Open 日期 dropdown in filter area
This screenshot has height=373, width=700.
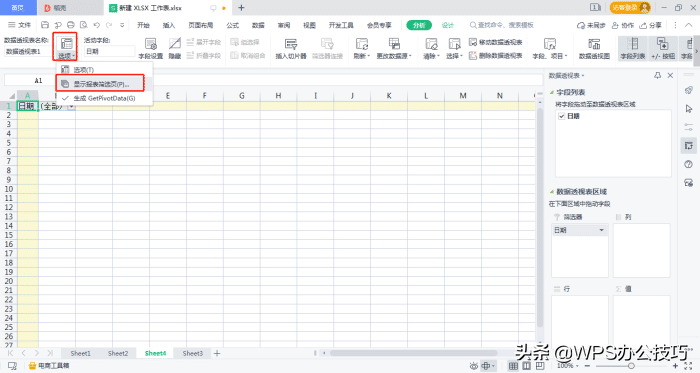click(601, 230)
